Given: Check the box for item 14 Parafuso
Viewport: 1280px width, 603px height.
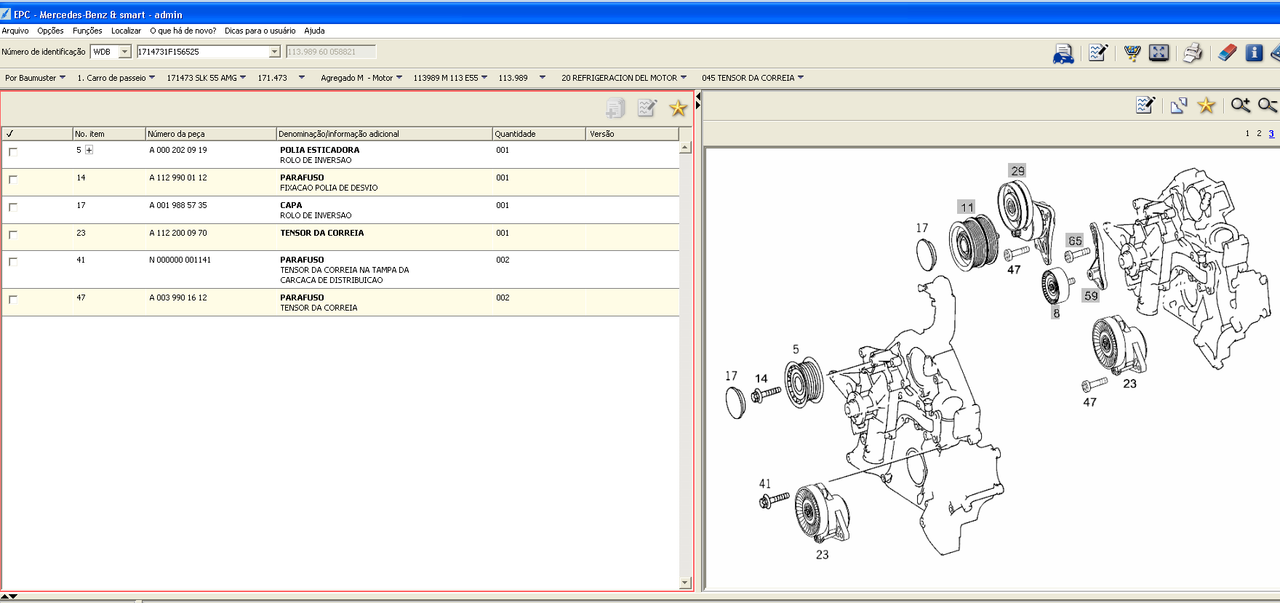Looking at the screenshot, I should [13, 179].
